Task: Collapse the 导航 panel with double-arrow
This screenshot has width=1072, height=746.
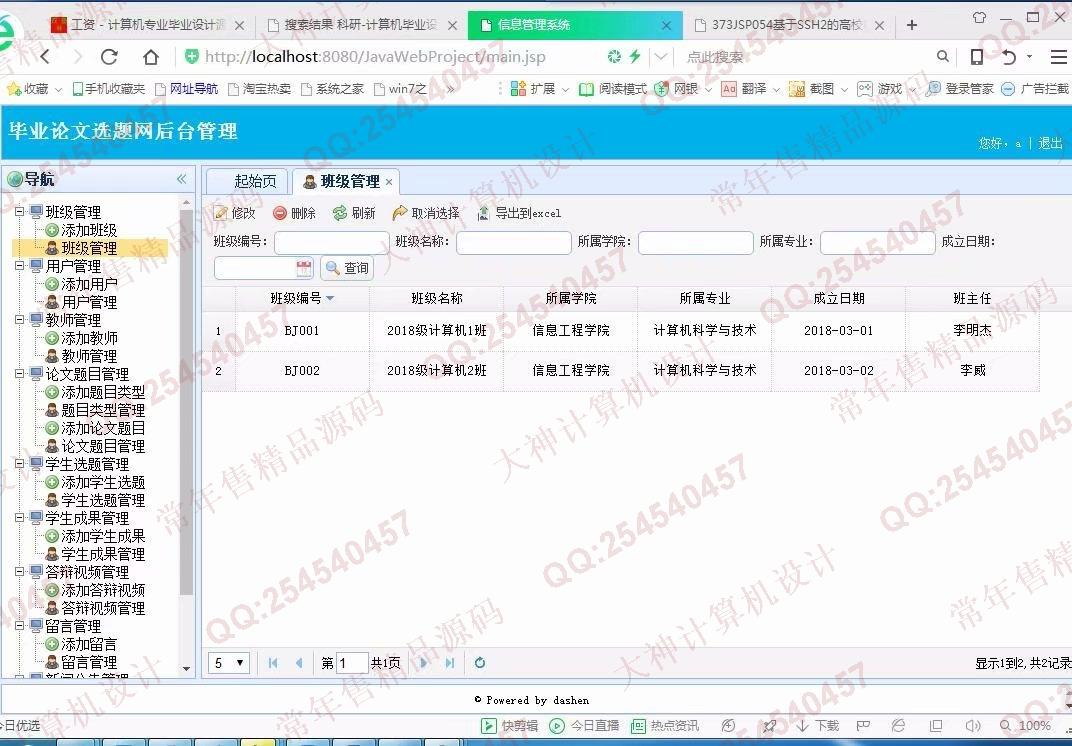Action: 181,179
